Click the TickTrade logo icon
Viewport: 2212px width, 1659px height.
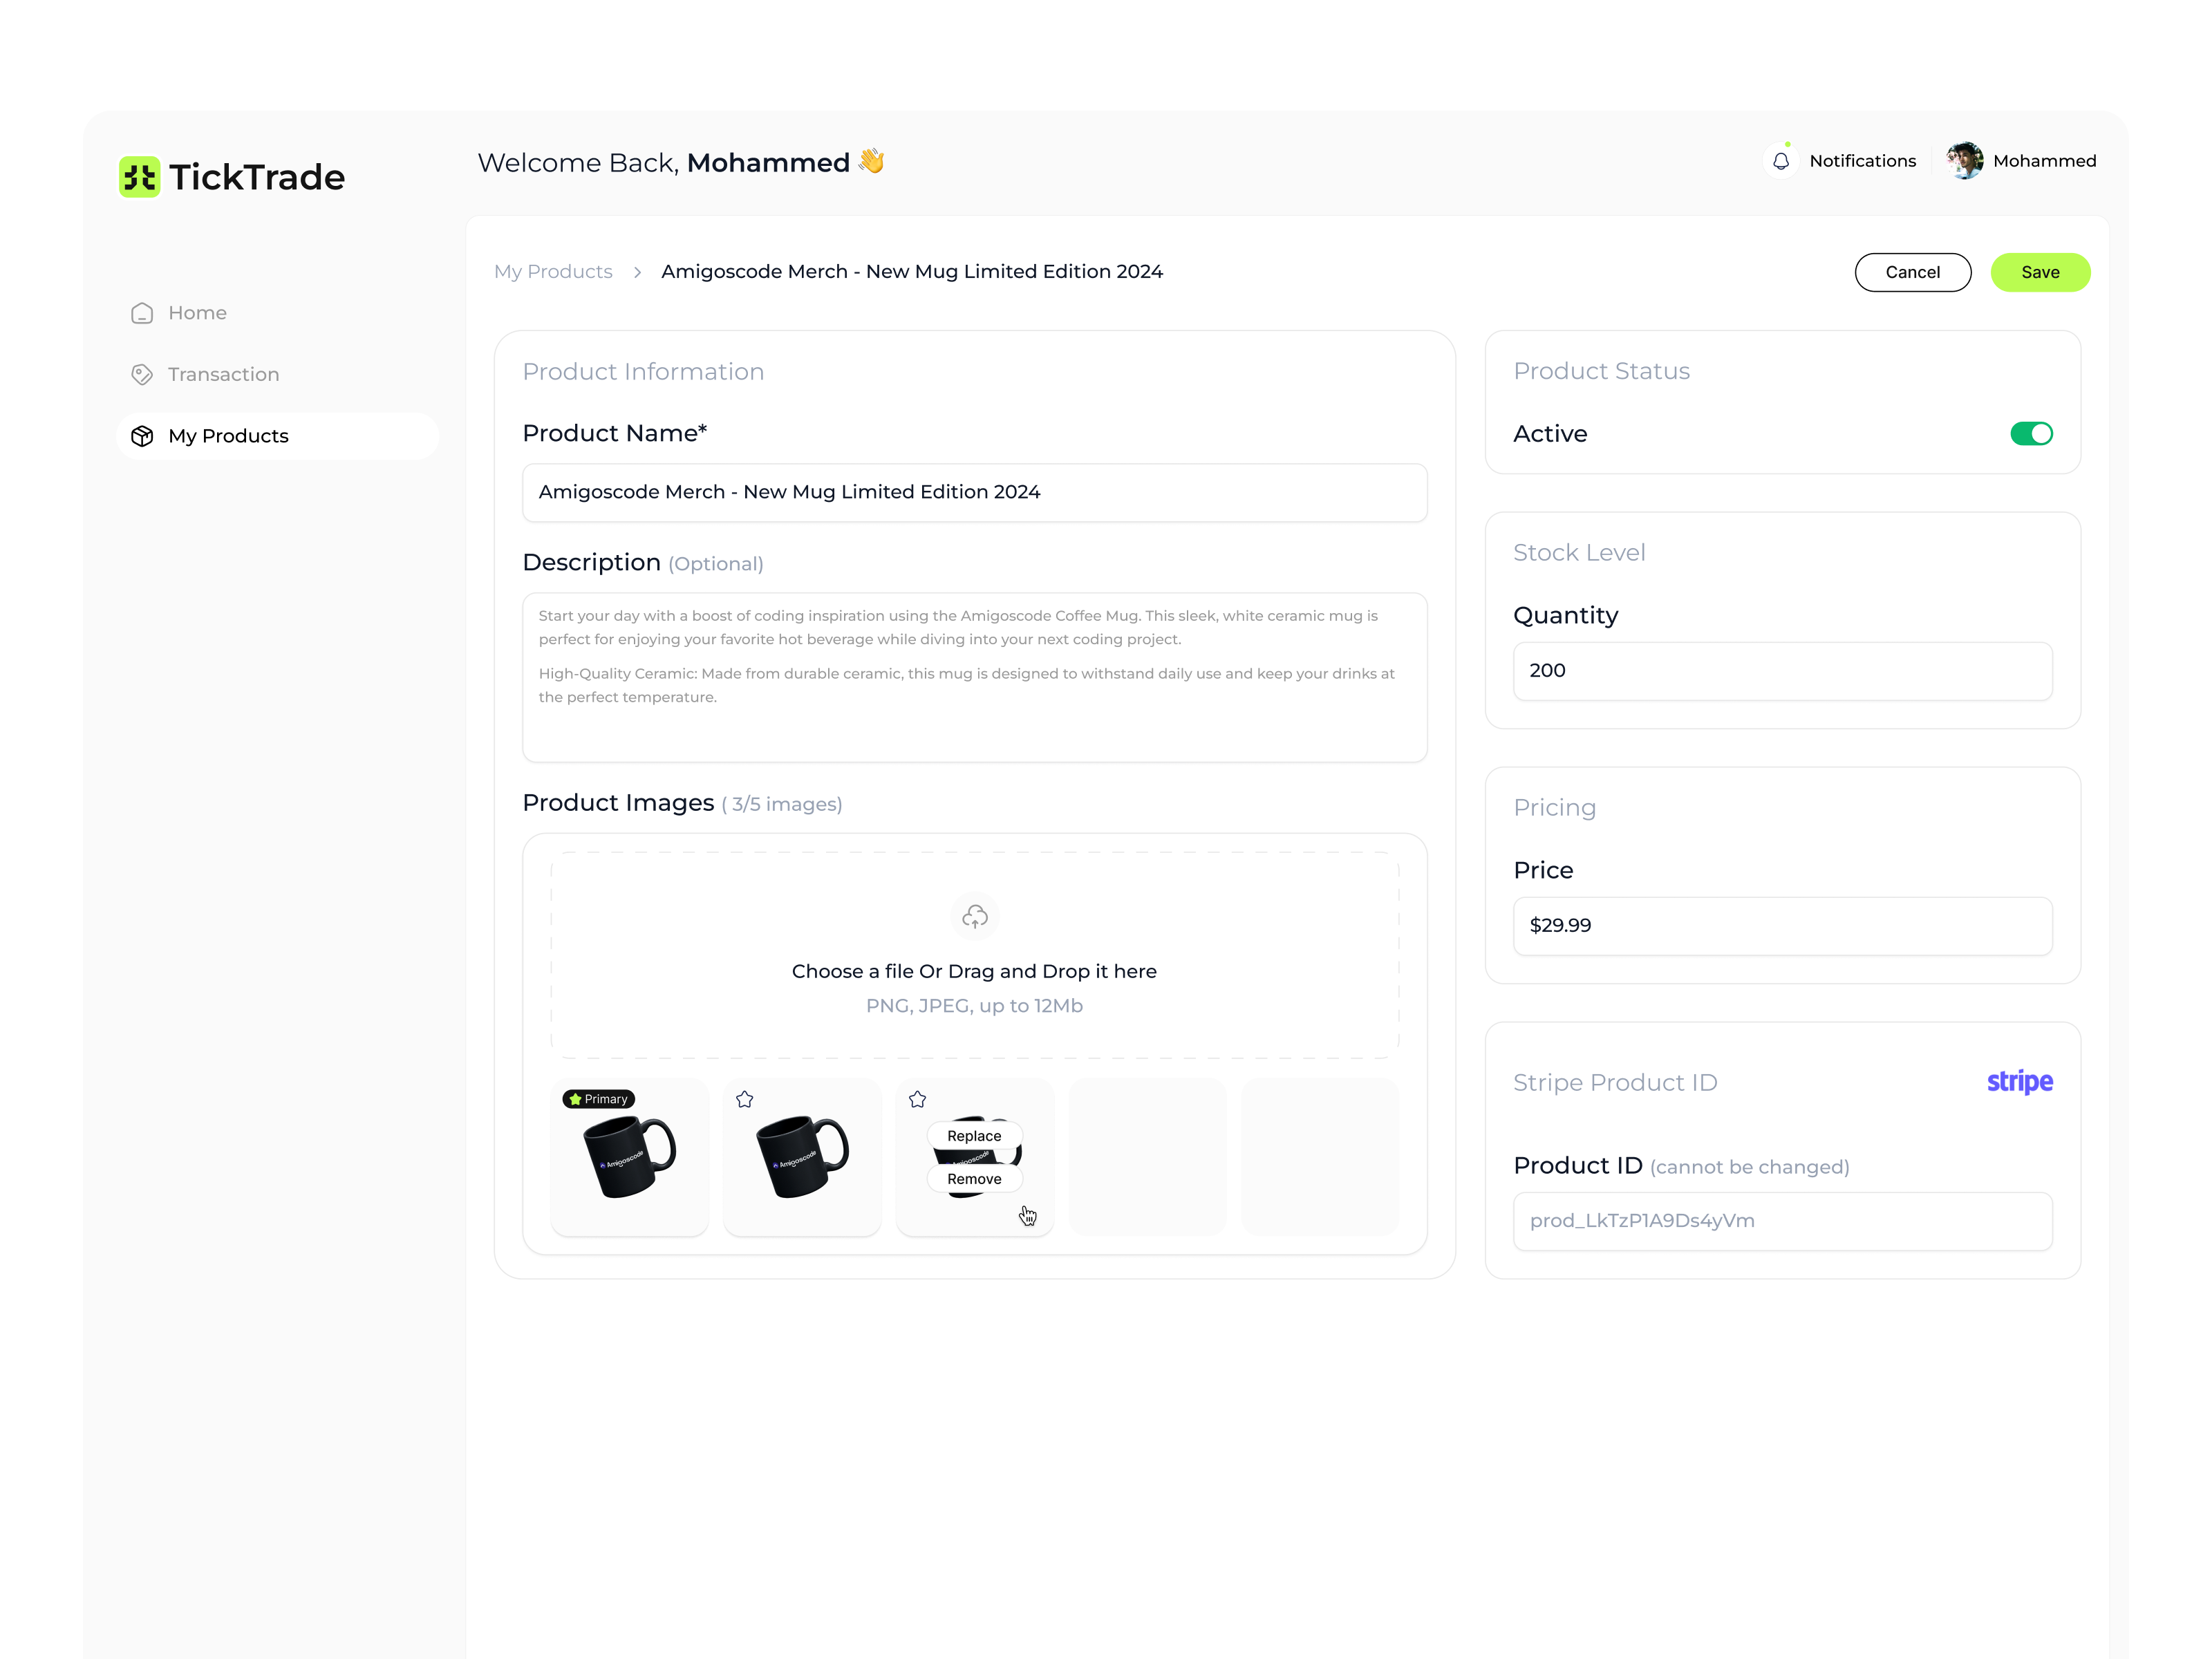(139, 177)
